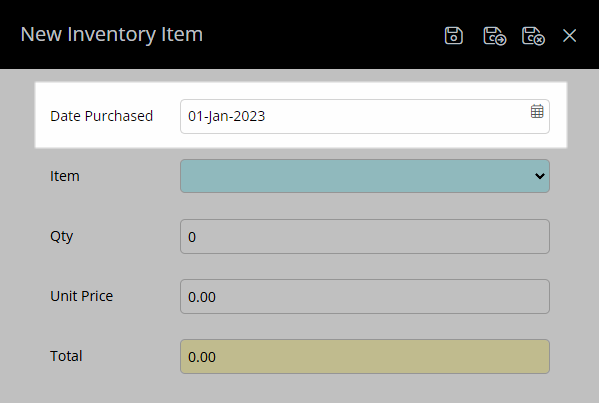Viewport: 599px width, 403px height.
Task: Place cursor on 01-Jan-2023 date text
Action: tap(226, 117)
